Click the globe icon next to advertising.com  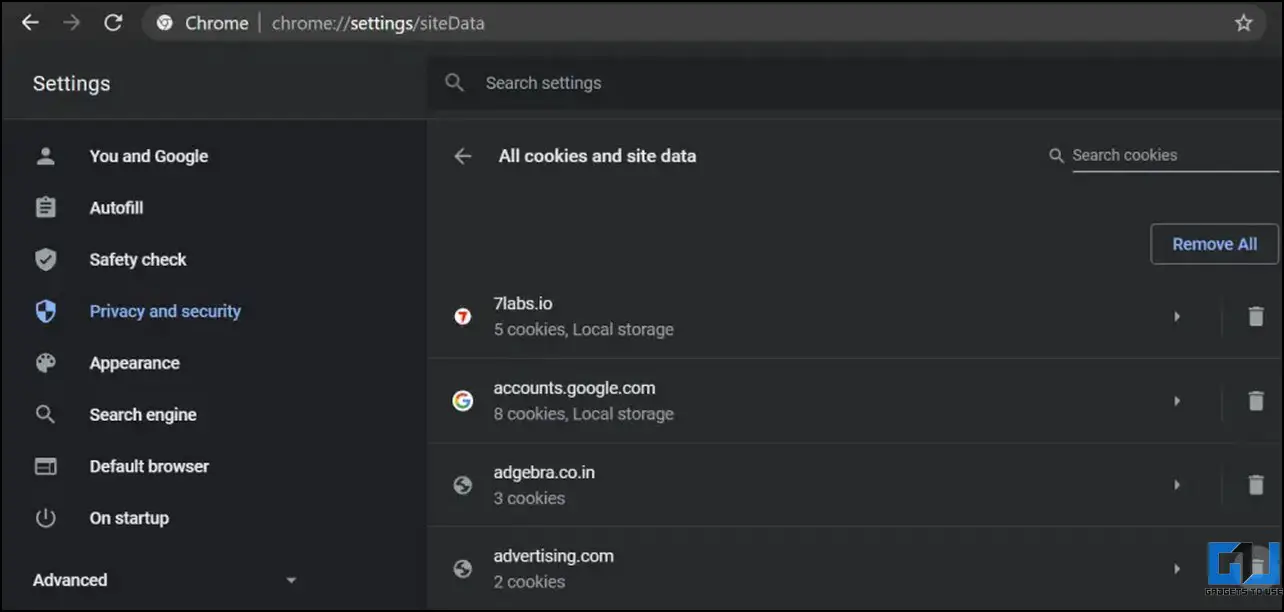[462, 569]
